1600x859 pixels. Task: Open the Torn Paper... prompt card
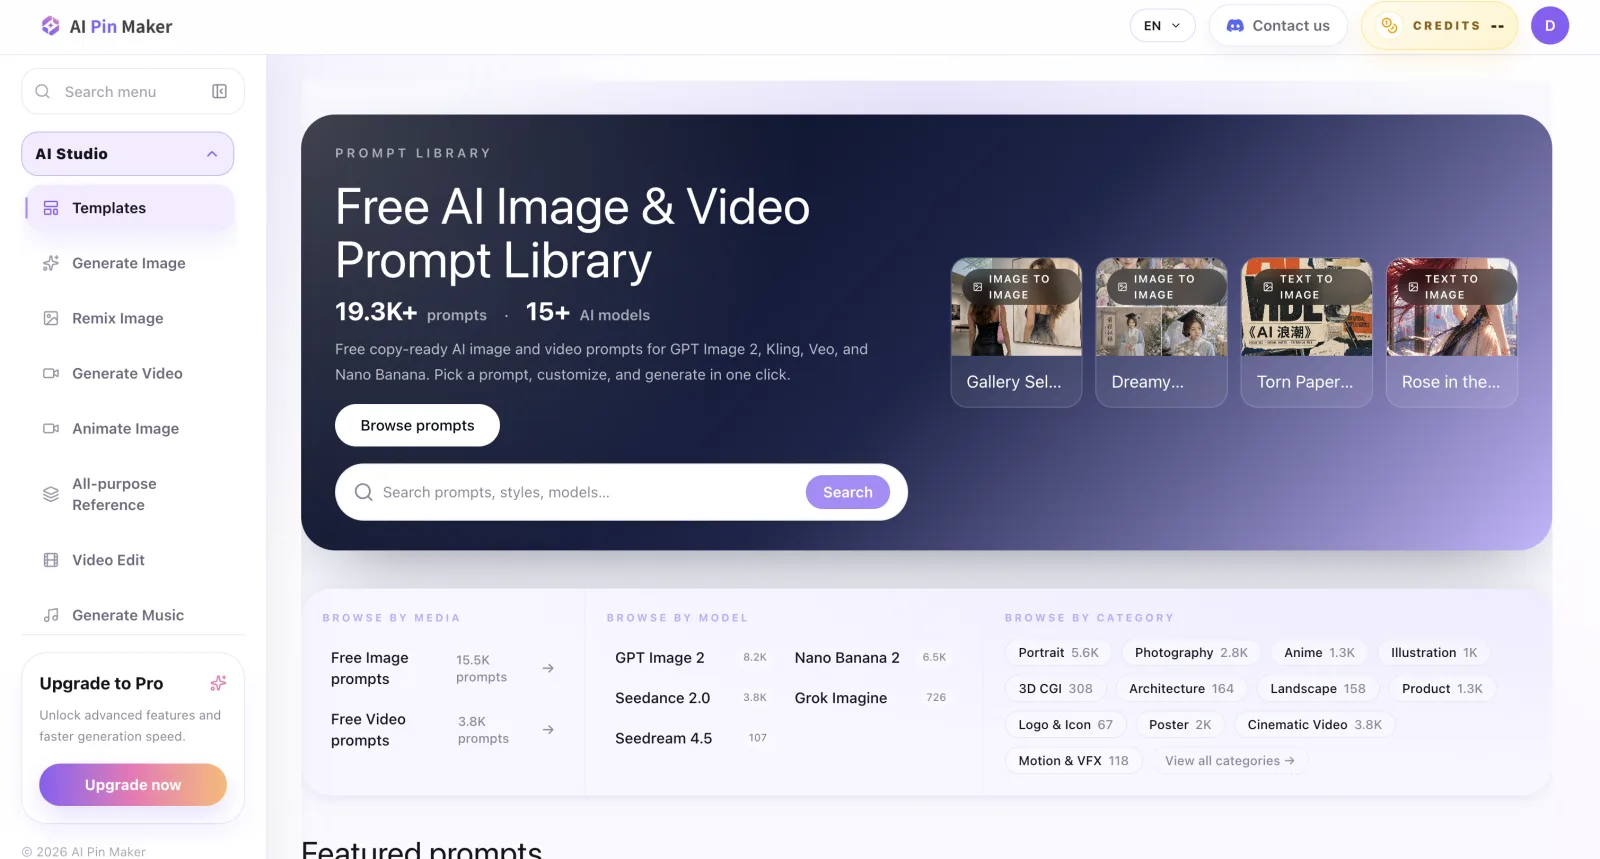[x=1307, y=333]
